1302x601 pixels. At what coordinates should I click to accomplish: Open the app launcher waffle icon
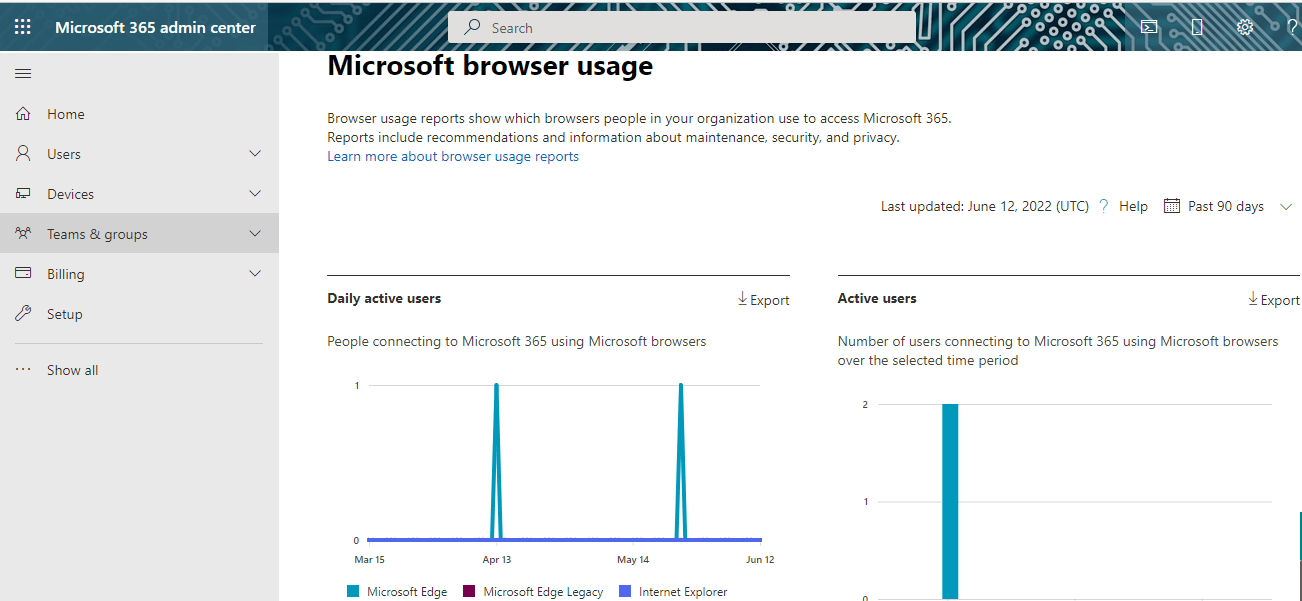(23, 27)
